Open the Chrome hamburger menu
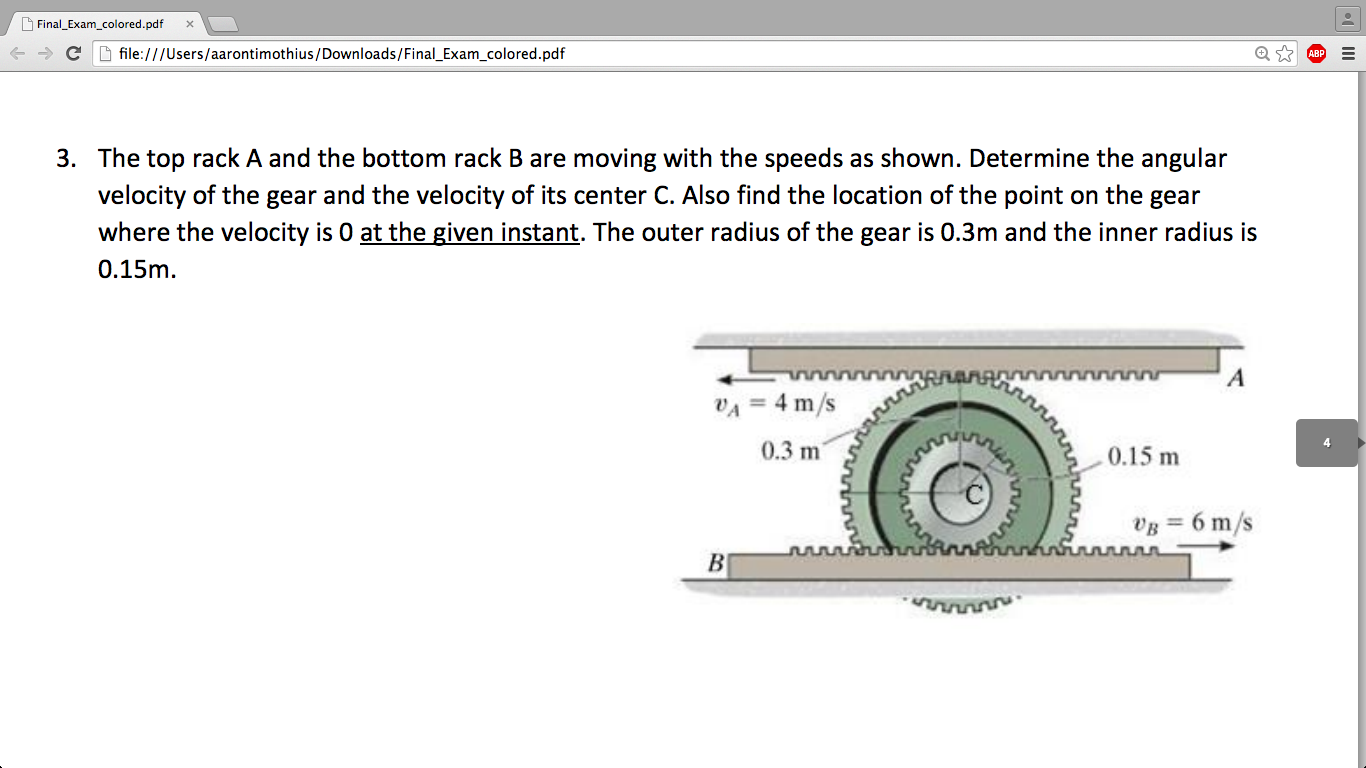 [1347, 54]
